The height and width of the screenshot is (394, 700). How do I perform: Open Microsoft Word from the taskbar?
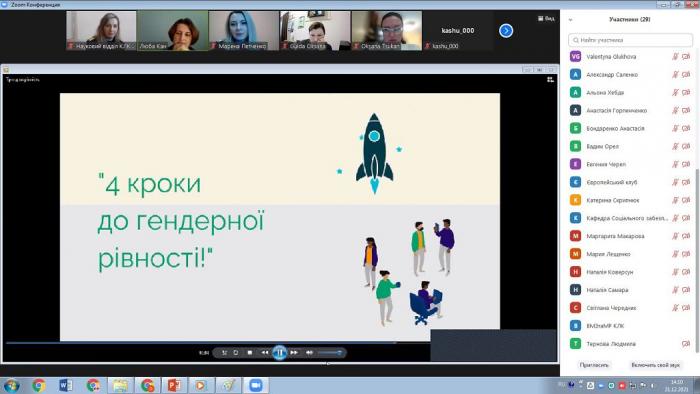click(66, 385)
